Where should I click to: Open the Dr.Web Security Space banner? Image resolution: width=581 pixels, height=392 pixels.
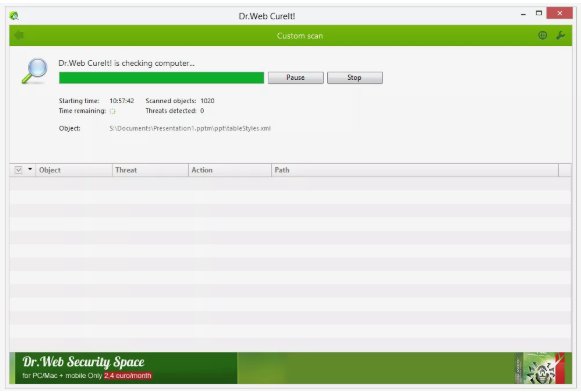(290, 368)
